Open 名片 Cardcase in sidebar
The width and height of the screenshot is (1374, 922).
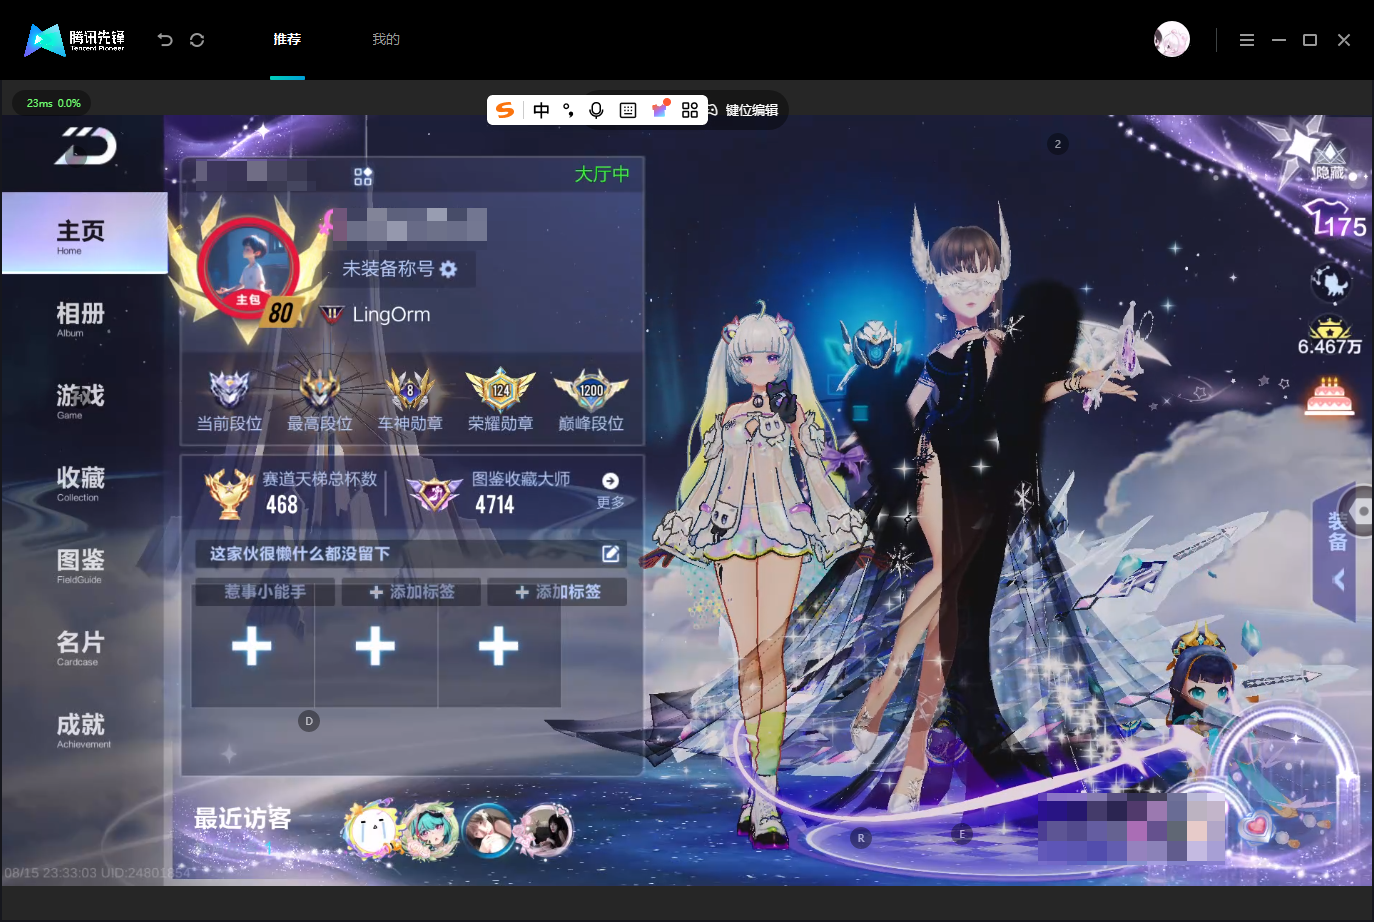pos(81,648)
